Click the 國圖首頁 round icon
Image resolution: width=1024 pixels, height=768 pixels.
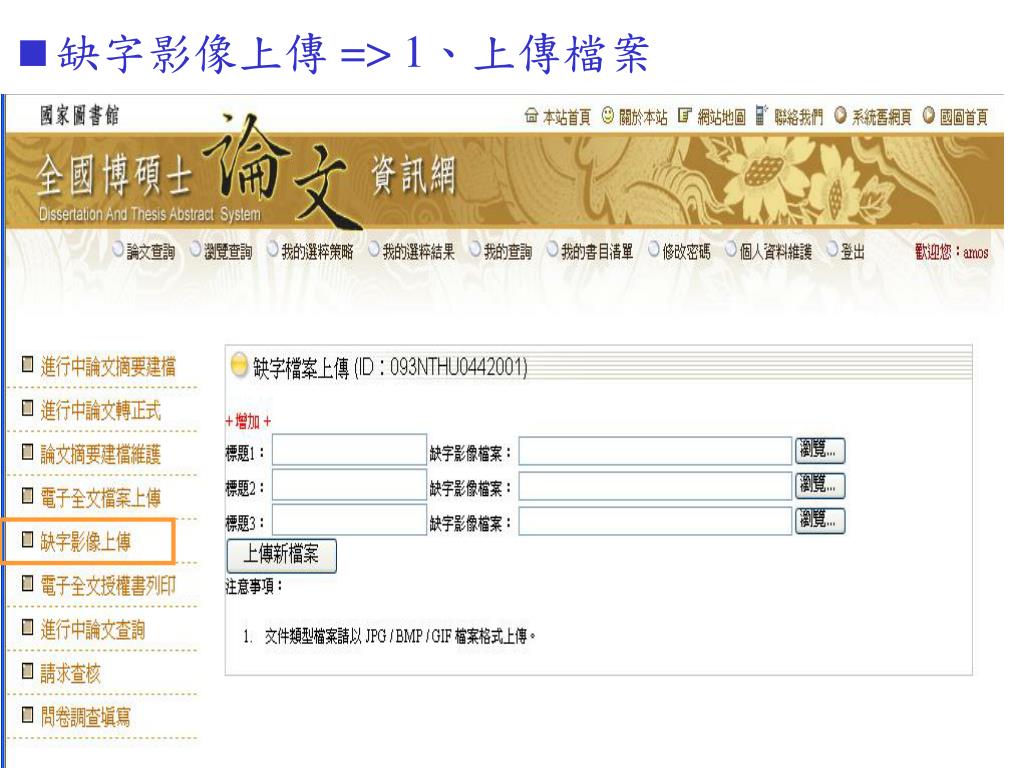(929, 115)
